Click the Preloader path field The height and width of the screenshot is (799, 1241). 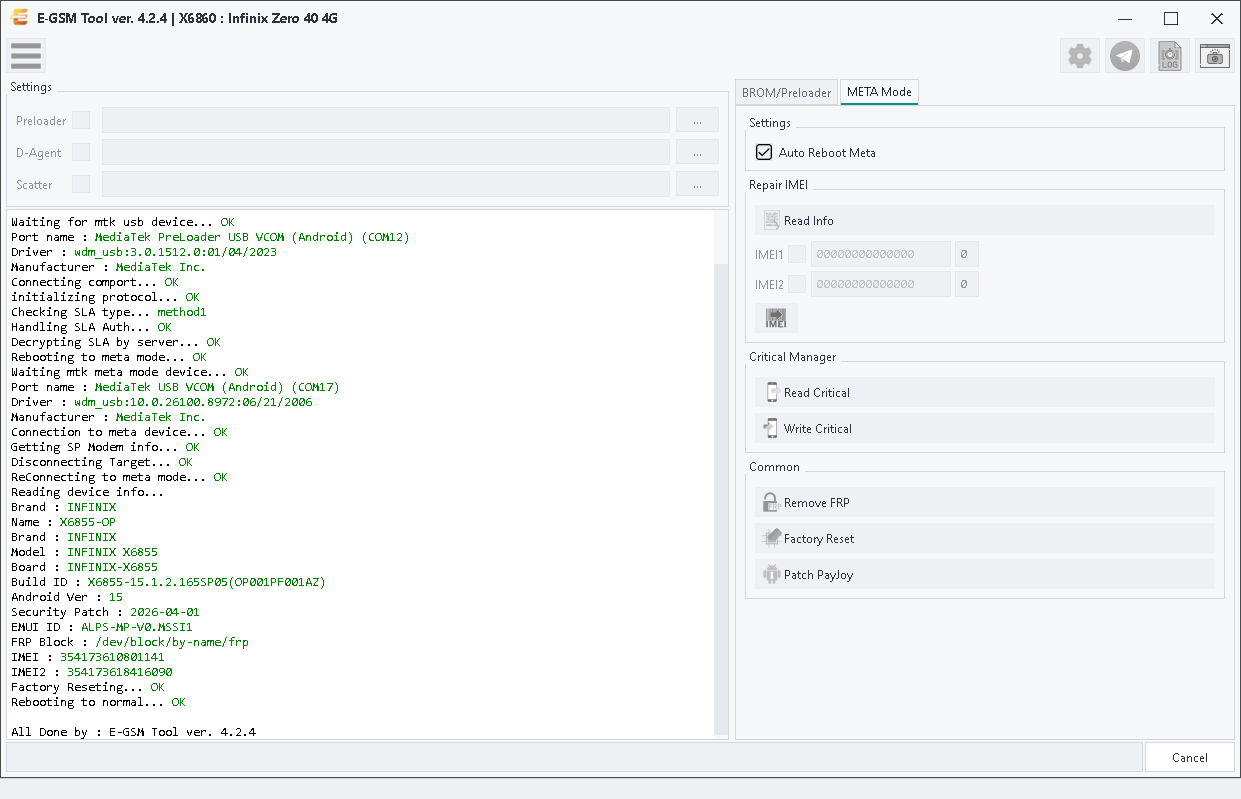386,120
